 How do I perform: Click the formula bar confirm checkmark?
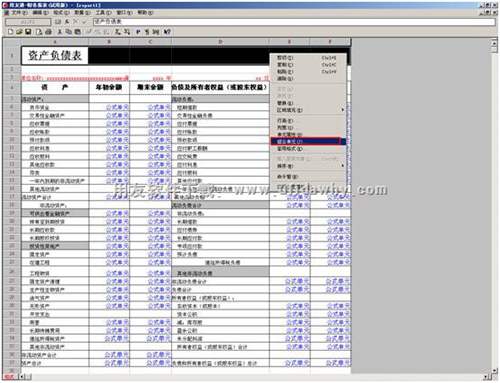coord(84,22)
